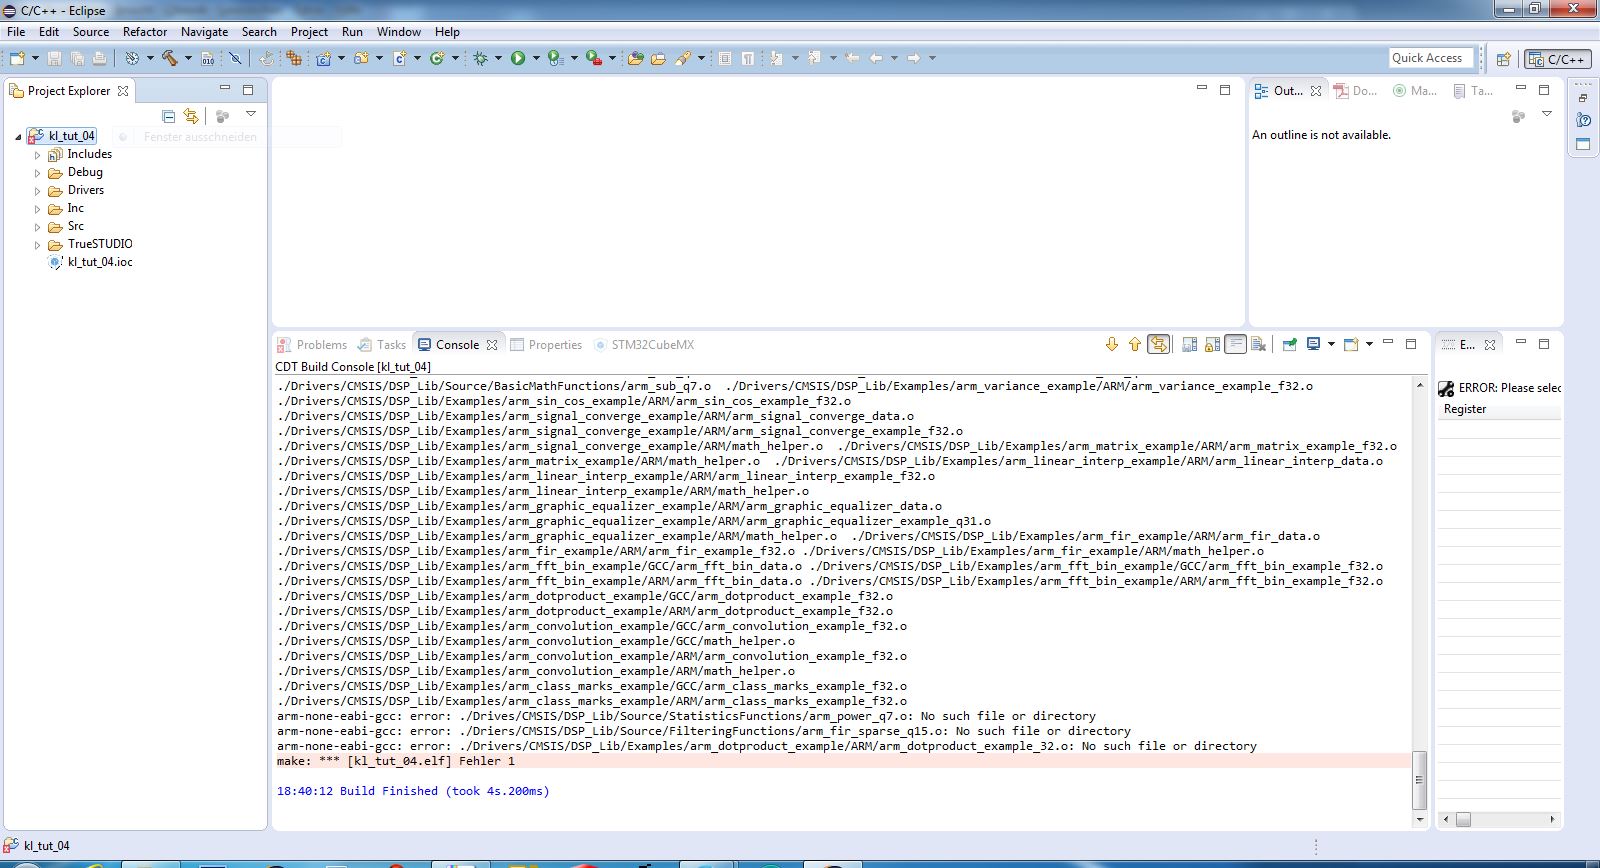
Task: Toggle Link with Editor in Project Explorer
Action: [191, 116]
